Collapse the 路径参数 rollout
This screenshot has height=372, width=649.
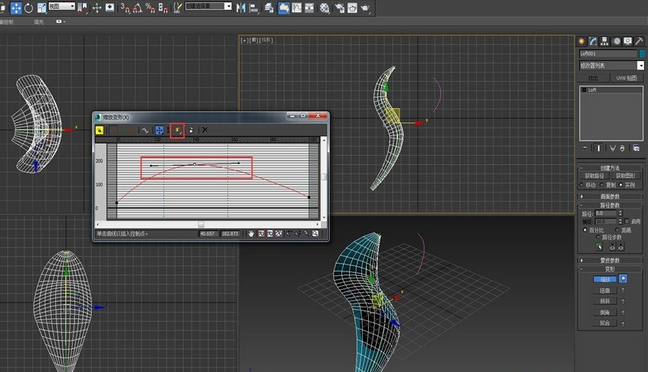pos(610,205)
